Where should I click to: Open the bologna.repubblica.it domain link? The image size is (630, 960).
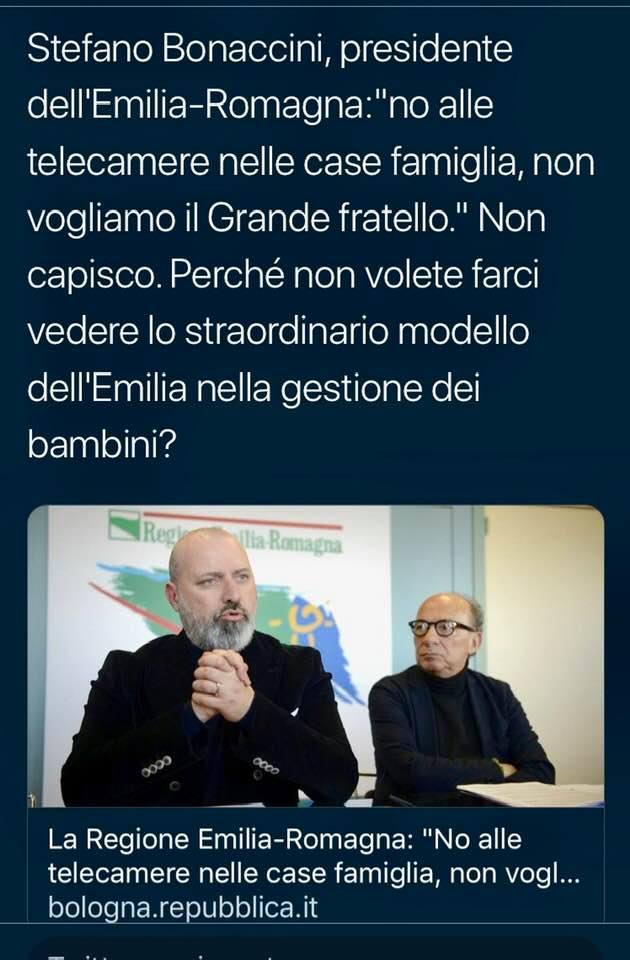point(183,907)
